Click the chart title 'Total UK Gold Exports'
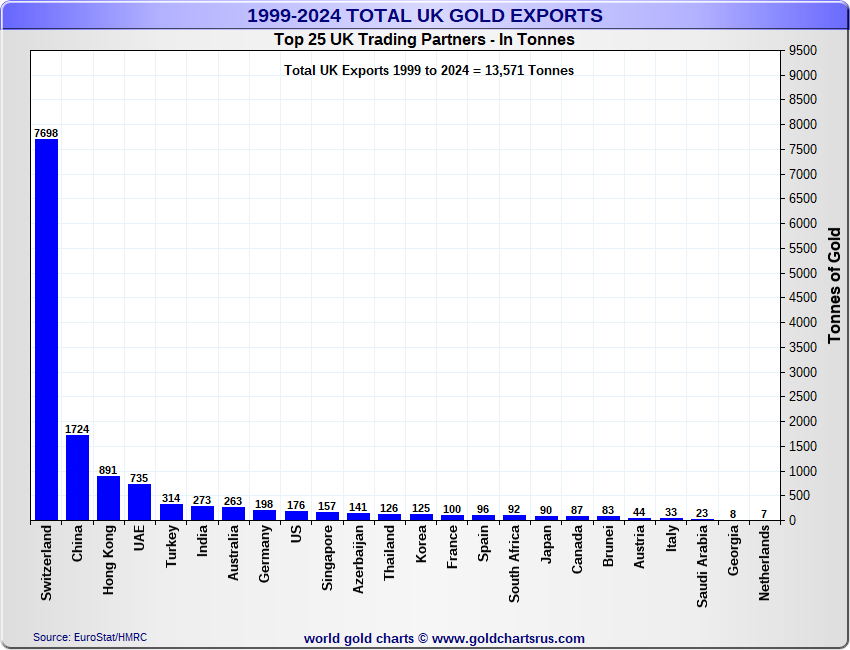This screenshot has width=850, height=650. [x=424, y=16]
